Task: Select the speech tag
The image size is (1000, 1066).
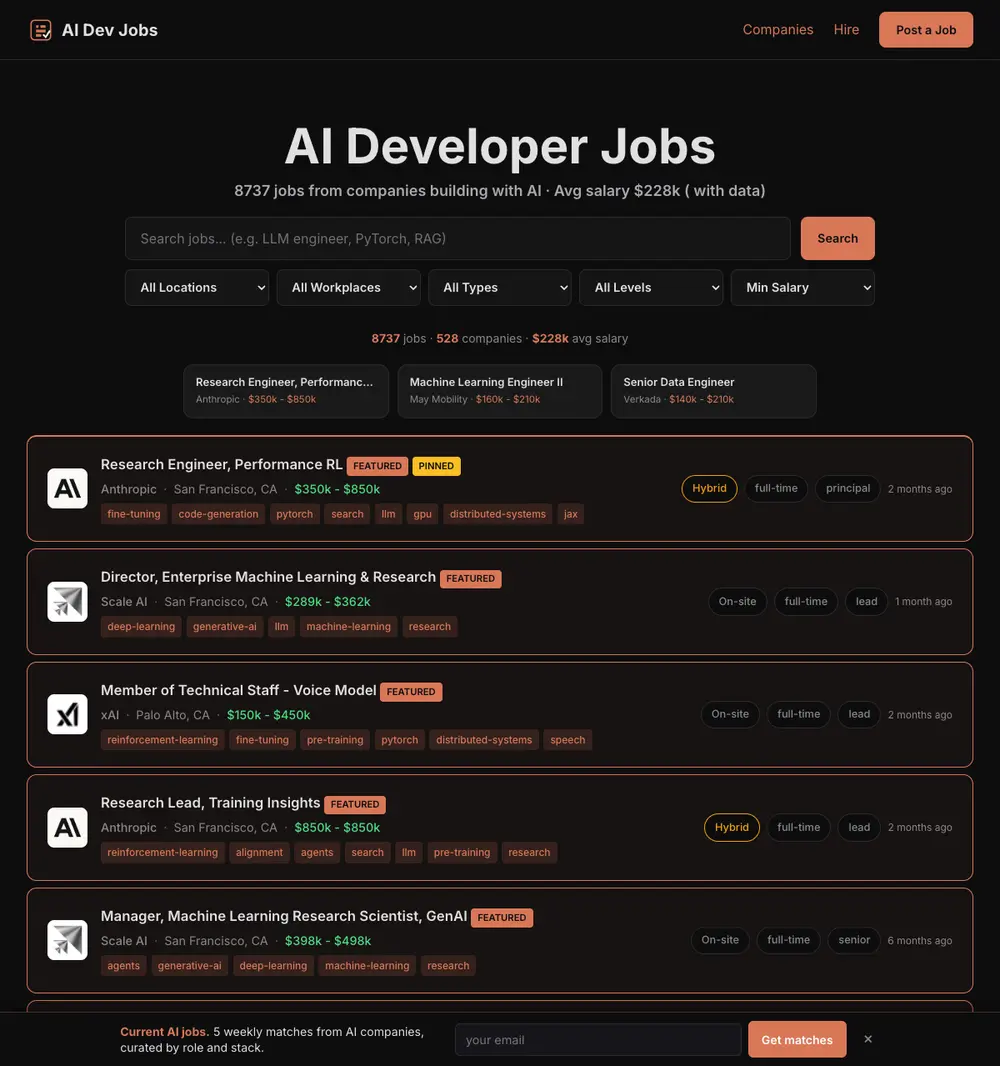Action: pos(568,740)
